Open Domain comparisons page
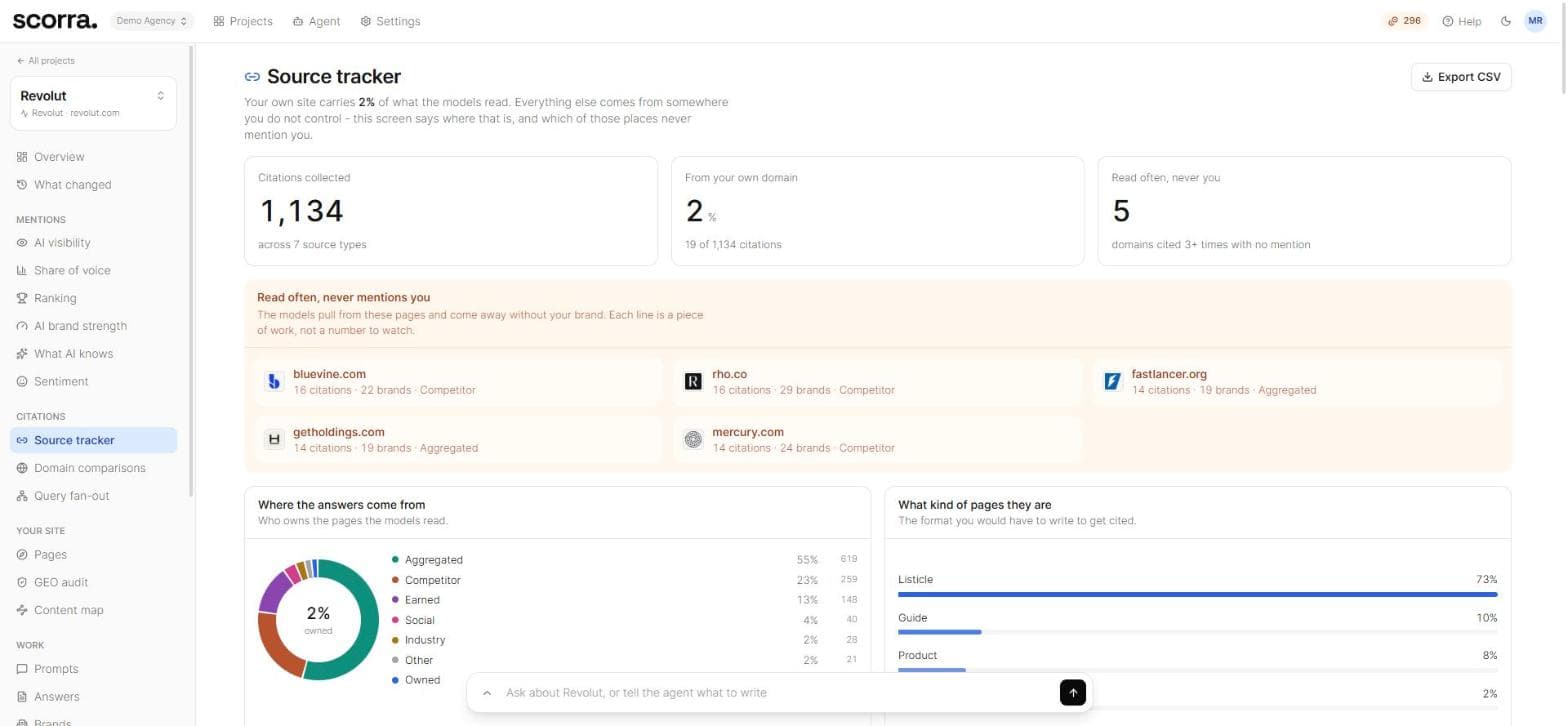 click(93, 468)
